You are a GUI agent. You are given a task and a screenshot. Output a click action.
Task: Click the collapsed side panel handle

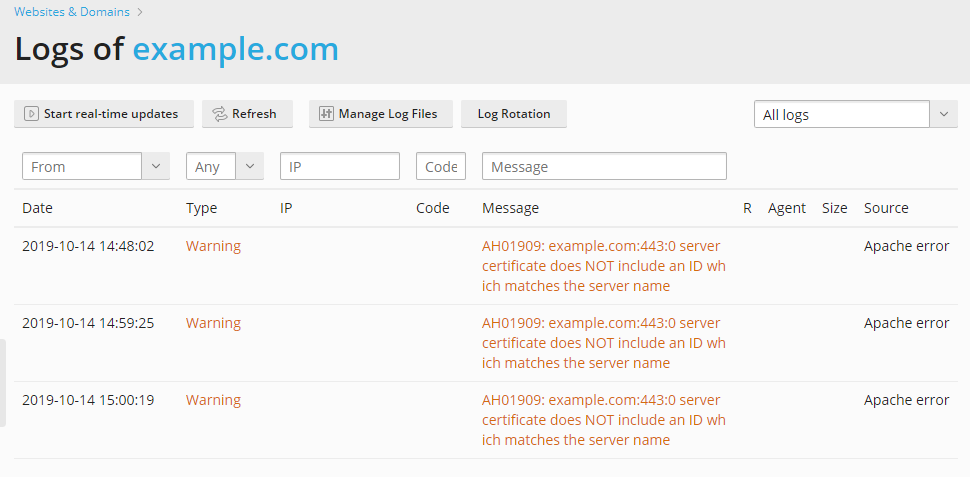[x=3, y=382]
